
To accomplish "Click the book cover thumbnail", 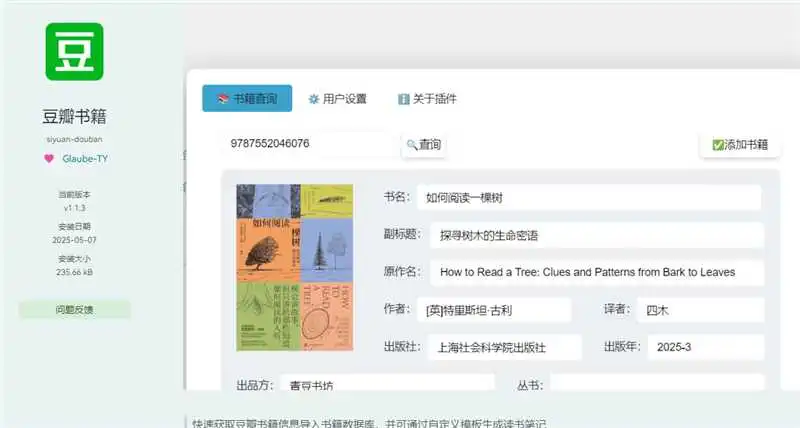I will pos(294,267).
